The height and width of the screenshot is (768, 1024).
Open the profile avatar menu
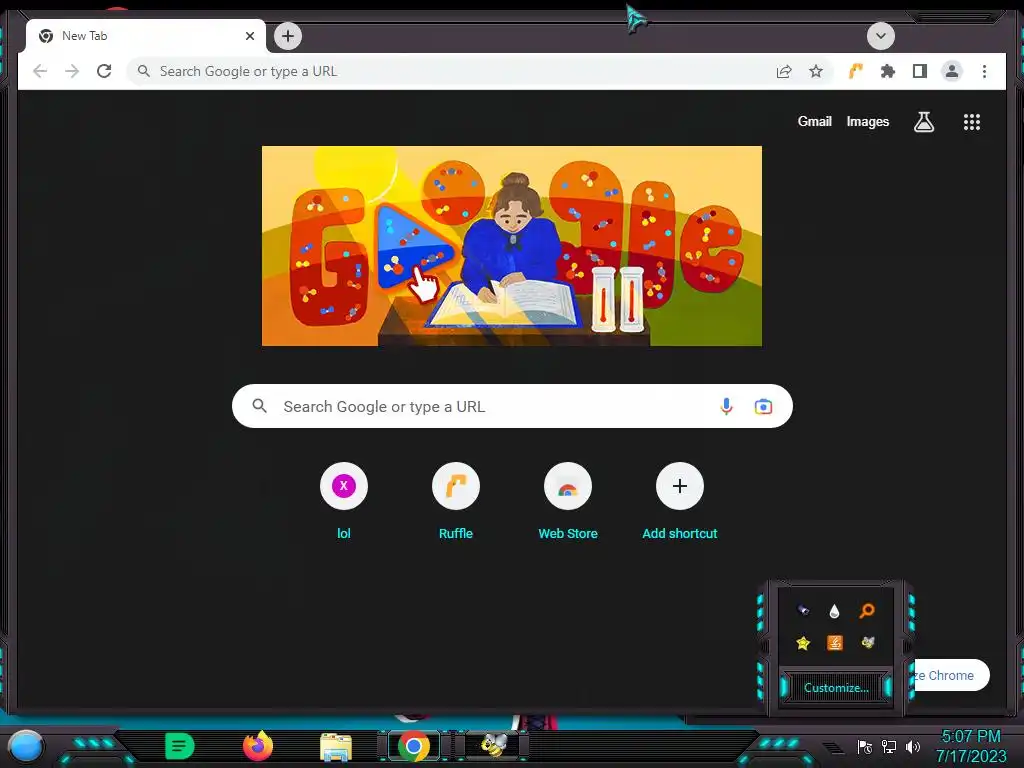pos(952,71)
